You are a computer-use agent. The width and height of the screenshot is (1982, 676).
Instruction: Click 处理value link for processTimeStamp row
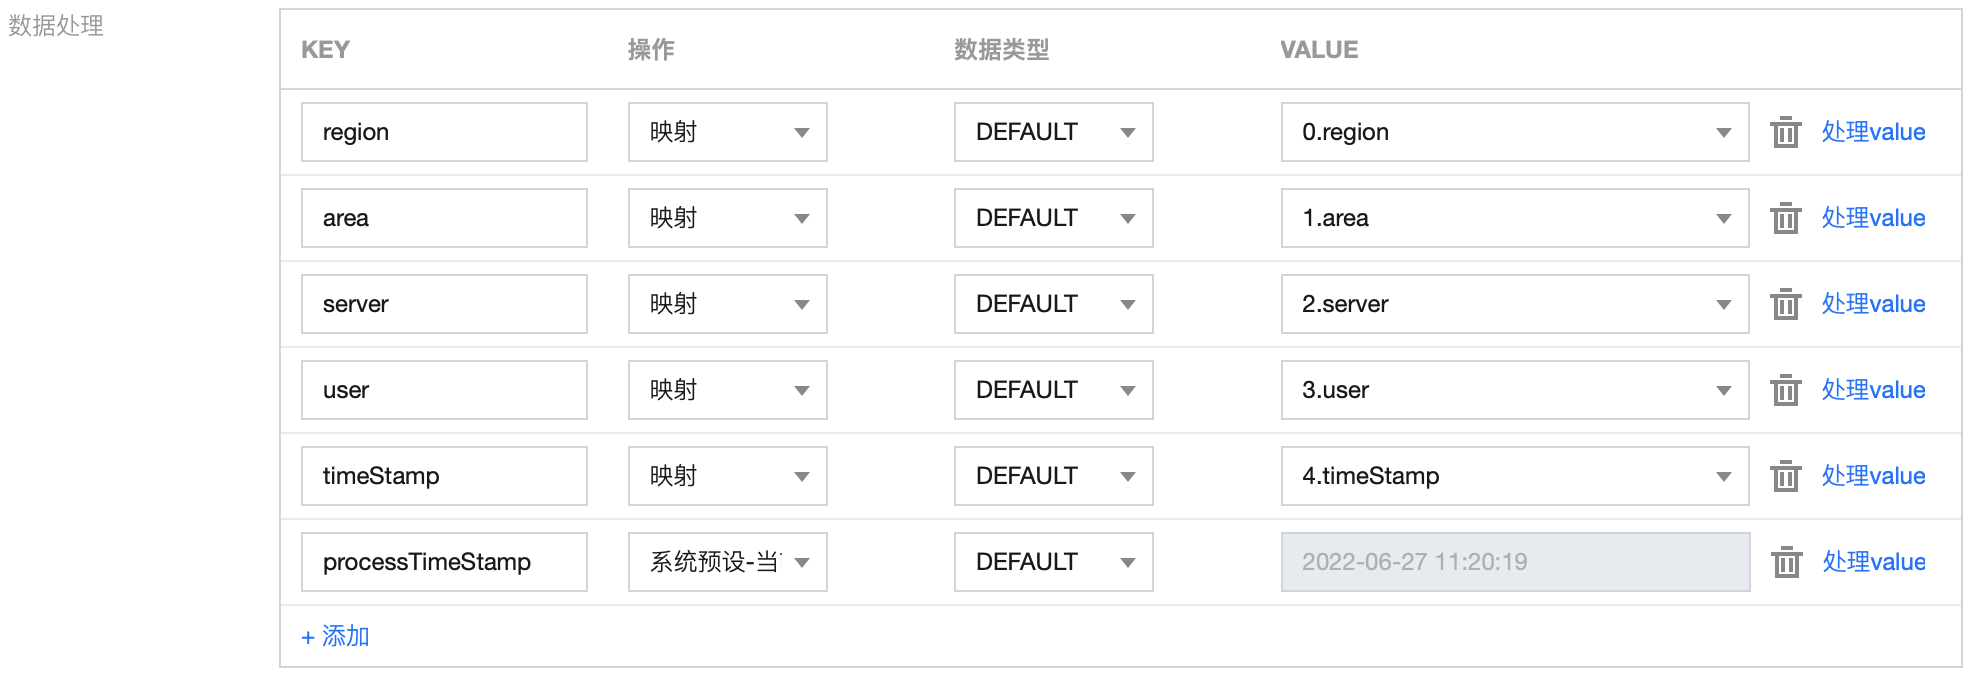1873,562
